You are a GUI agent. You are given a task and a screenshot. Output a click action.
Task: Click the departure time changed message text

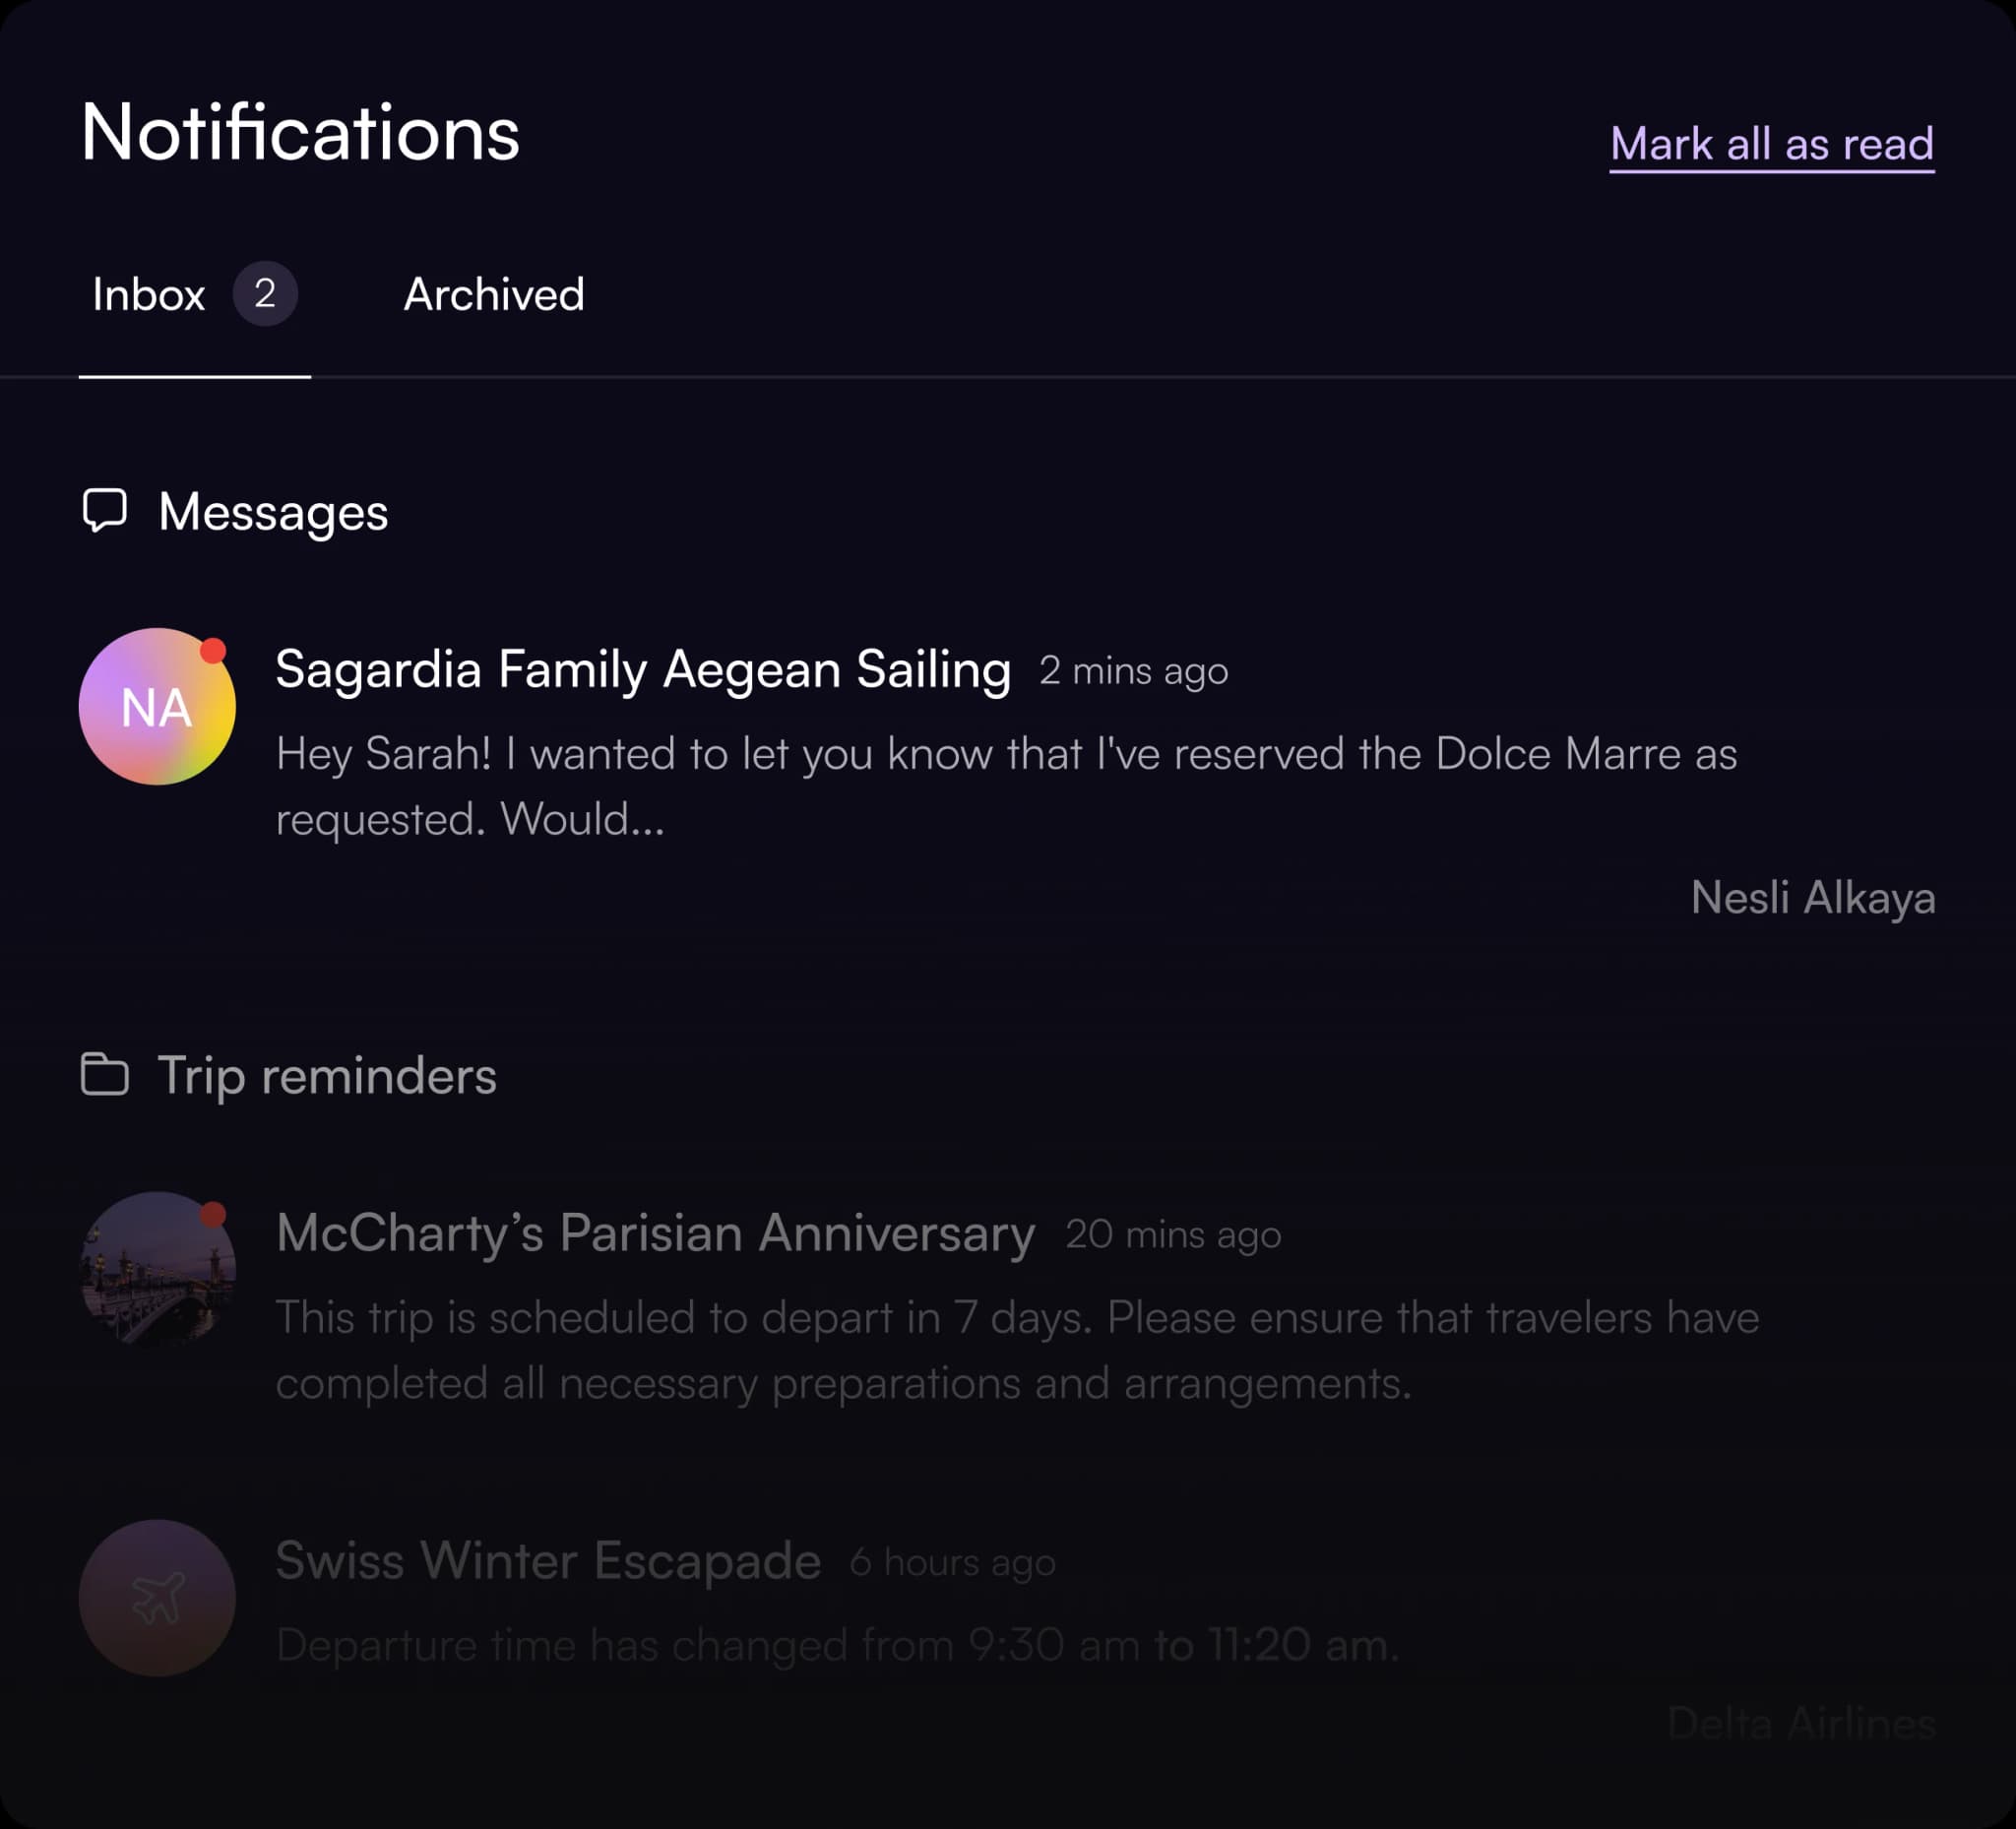coord(837,1645)
